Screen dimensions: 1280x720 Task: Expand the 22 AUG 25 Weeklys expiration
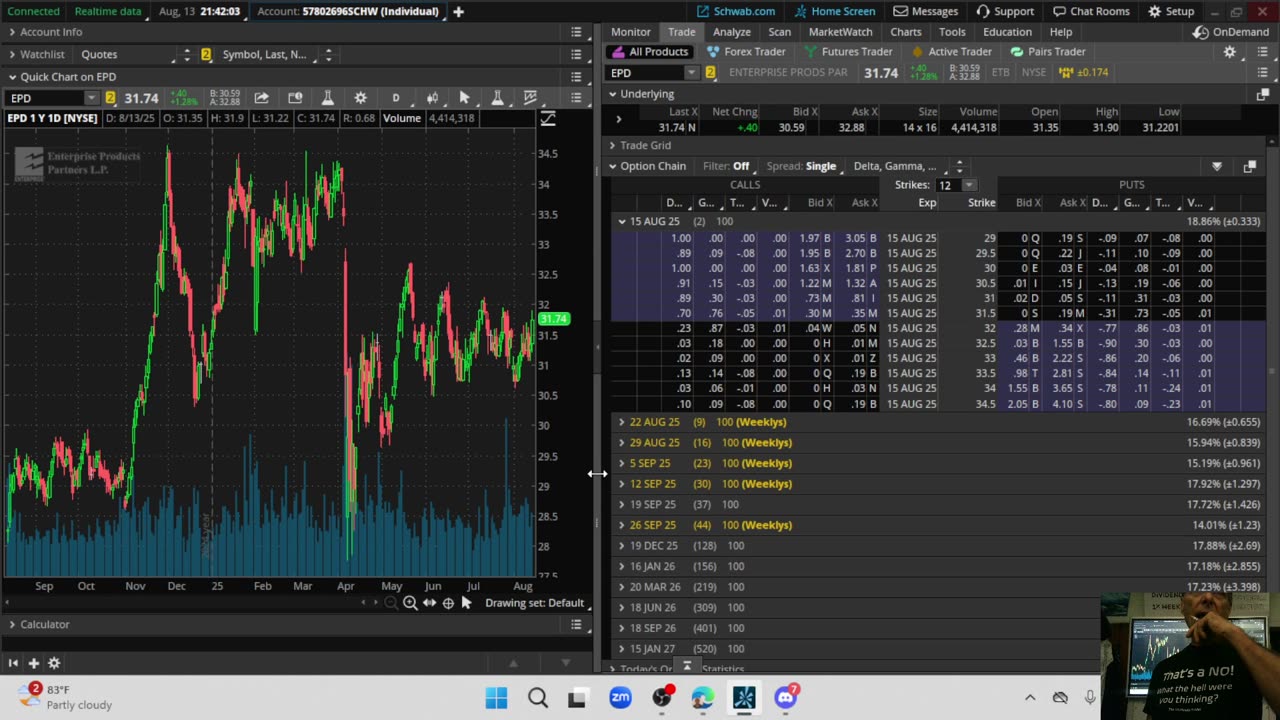pos(622,422)
